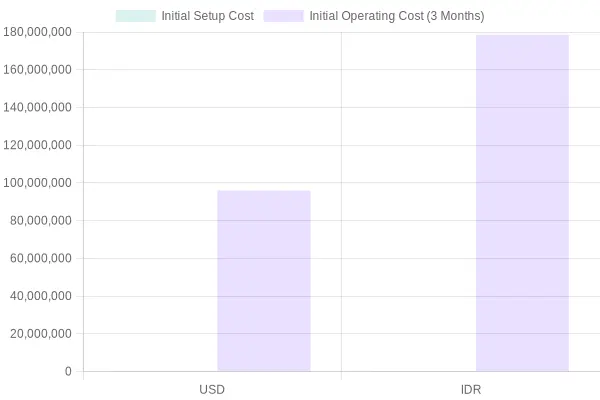Click the 180,000,000 y-axis value

[38, 32]
